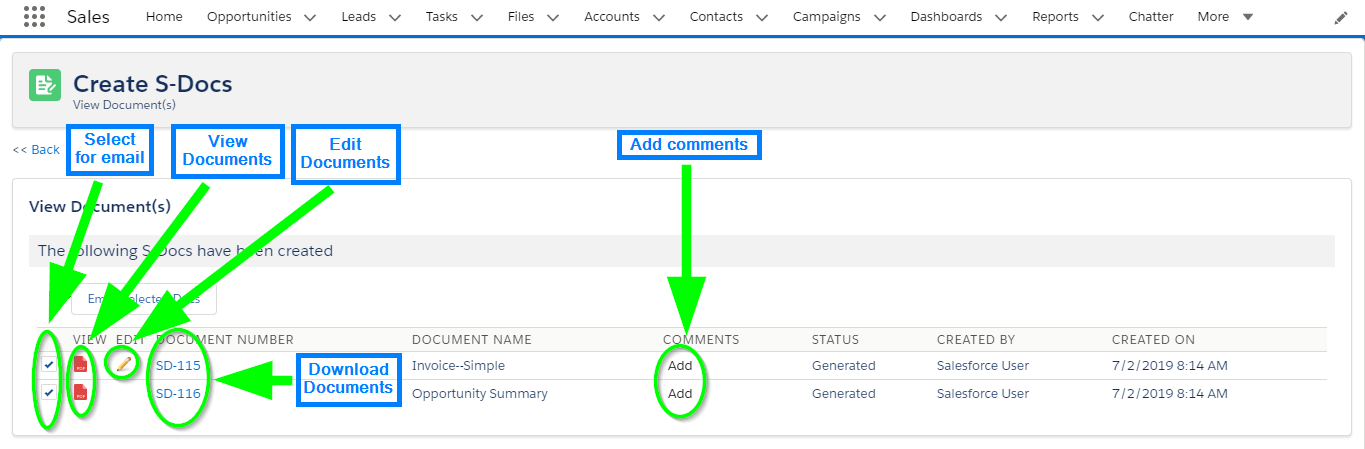Click the Email Selected Docs button
Viewport: 1365px width, 449px height.
(144, 298)
